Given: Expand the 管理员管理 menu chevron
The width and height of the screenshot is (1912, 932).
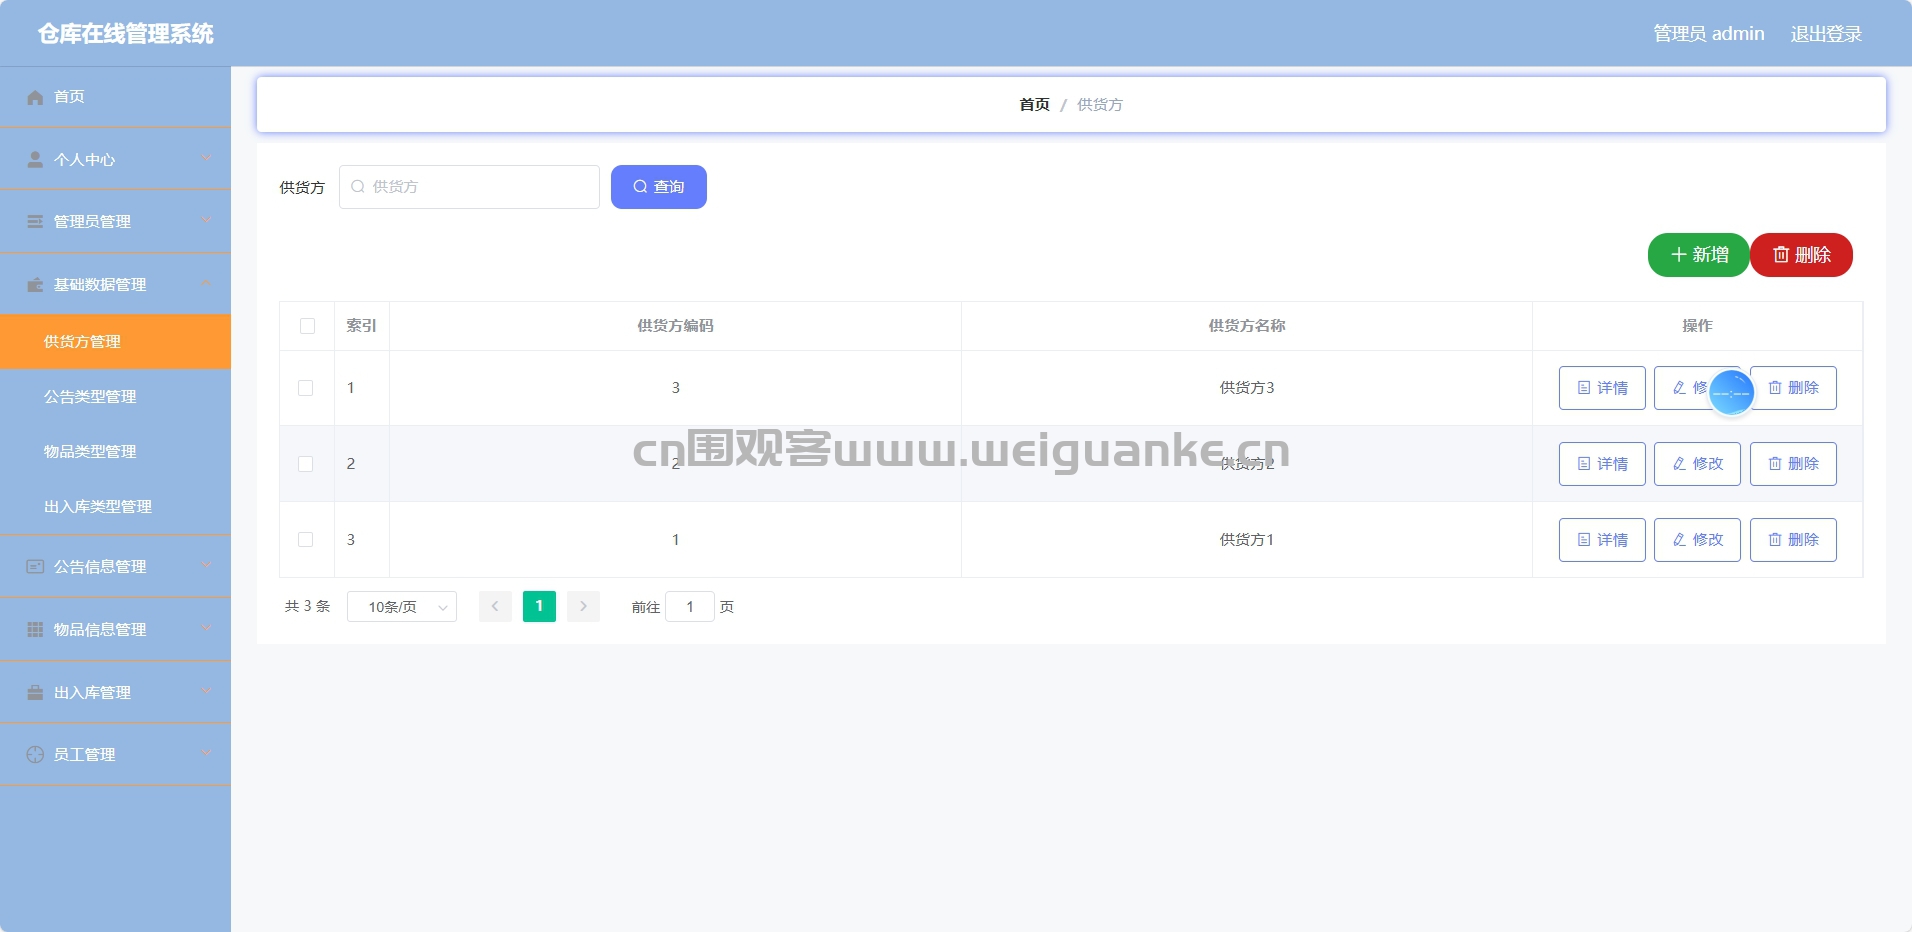Looking at the screenshot, I should click(207, 220).
